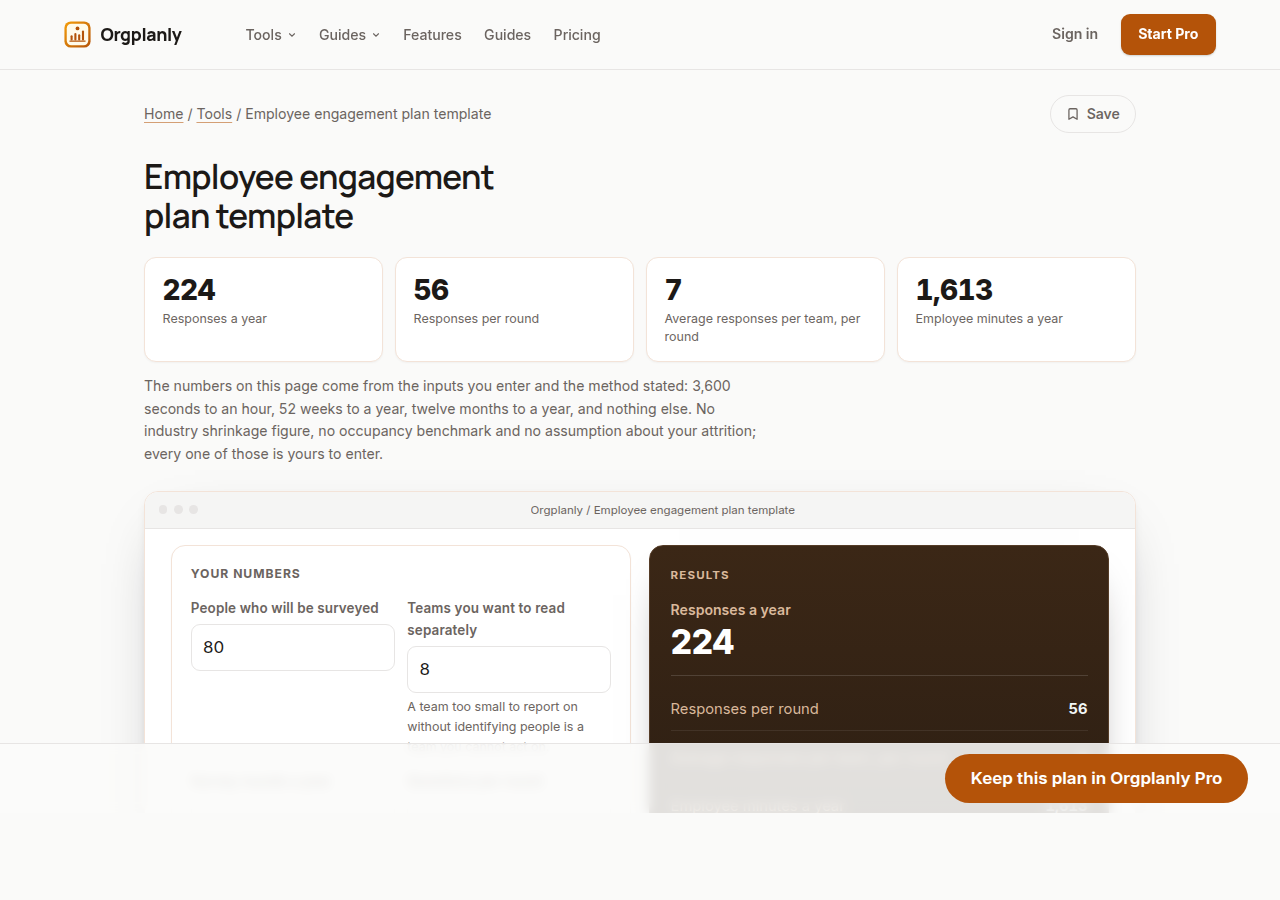Expand the Guides dropdown chevron
The image size is (1280, 900).
pyautogui.click(x=376, y=35)
